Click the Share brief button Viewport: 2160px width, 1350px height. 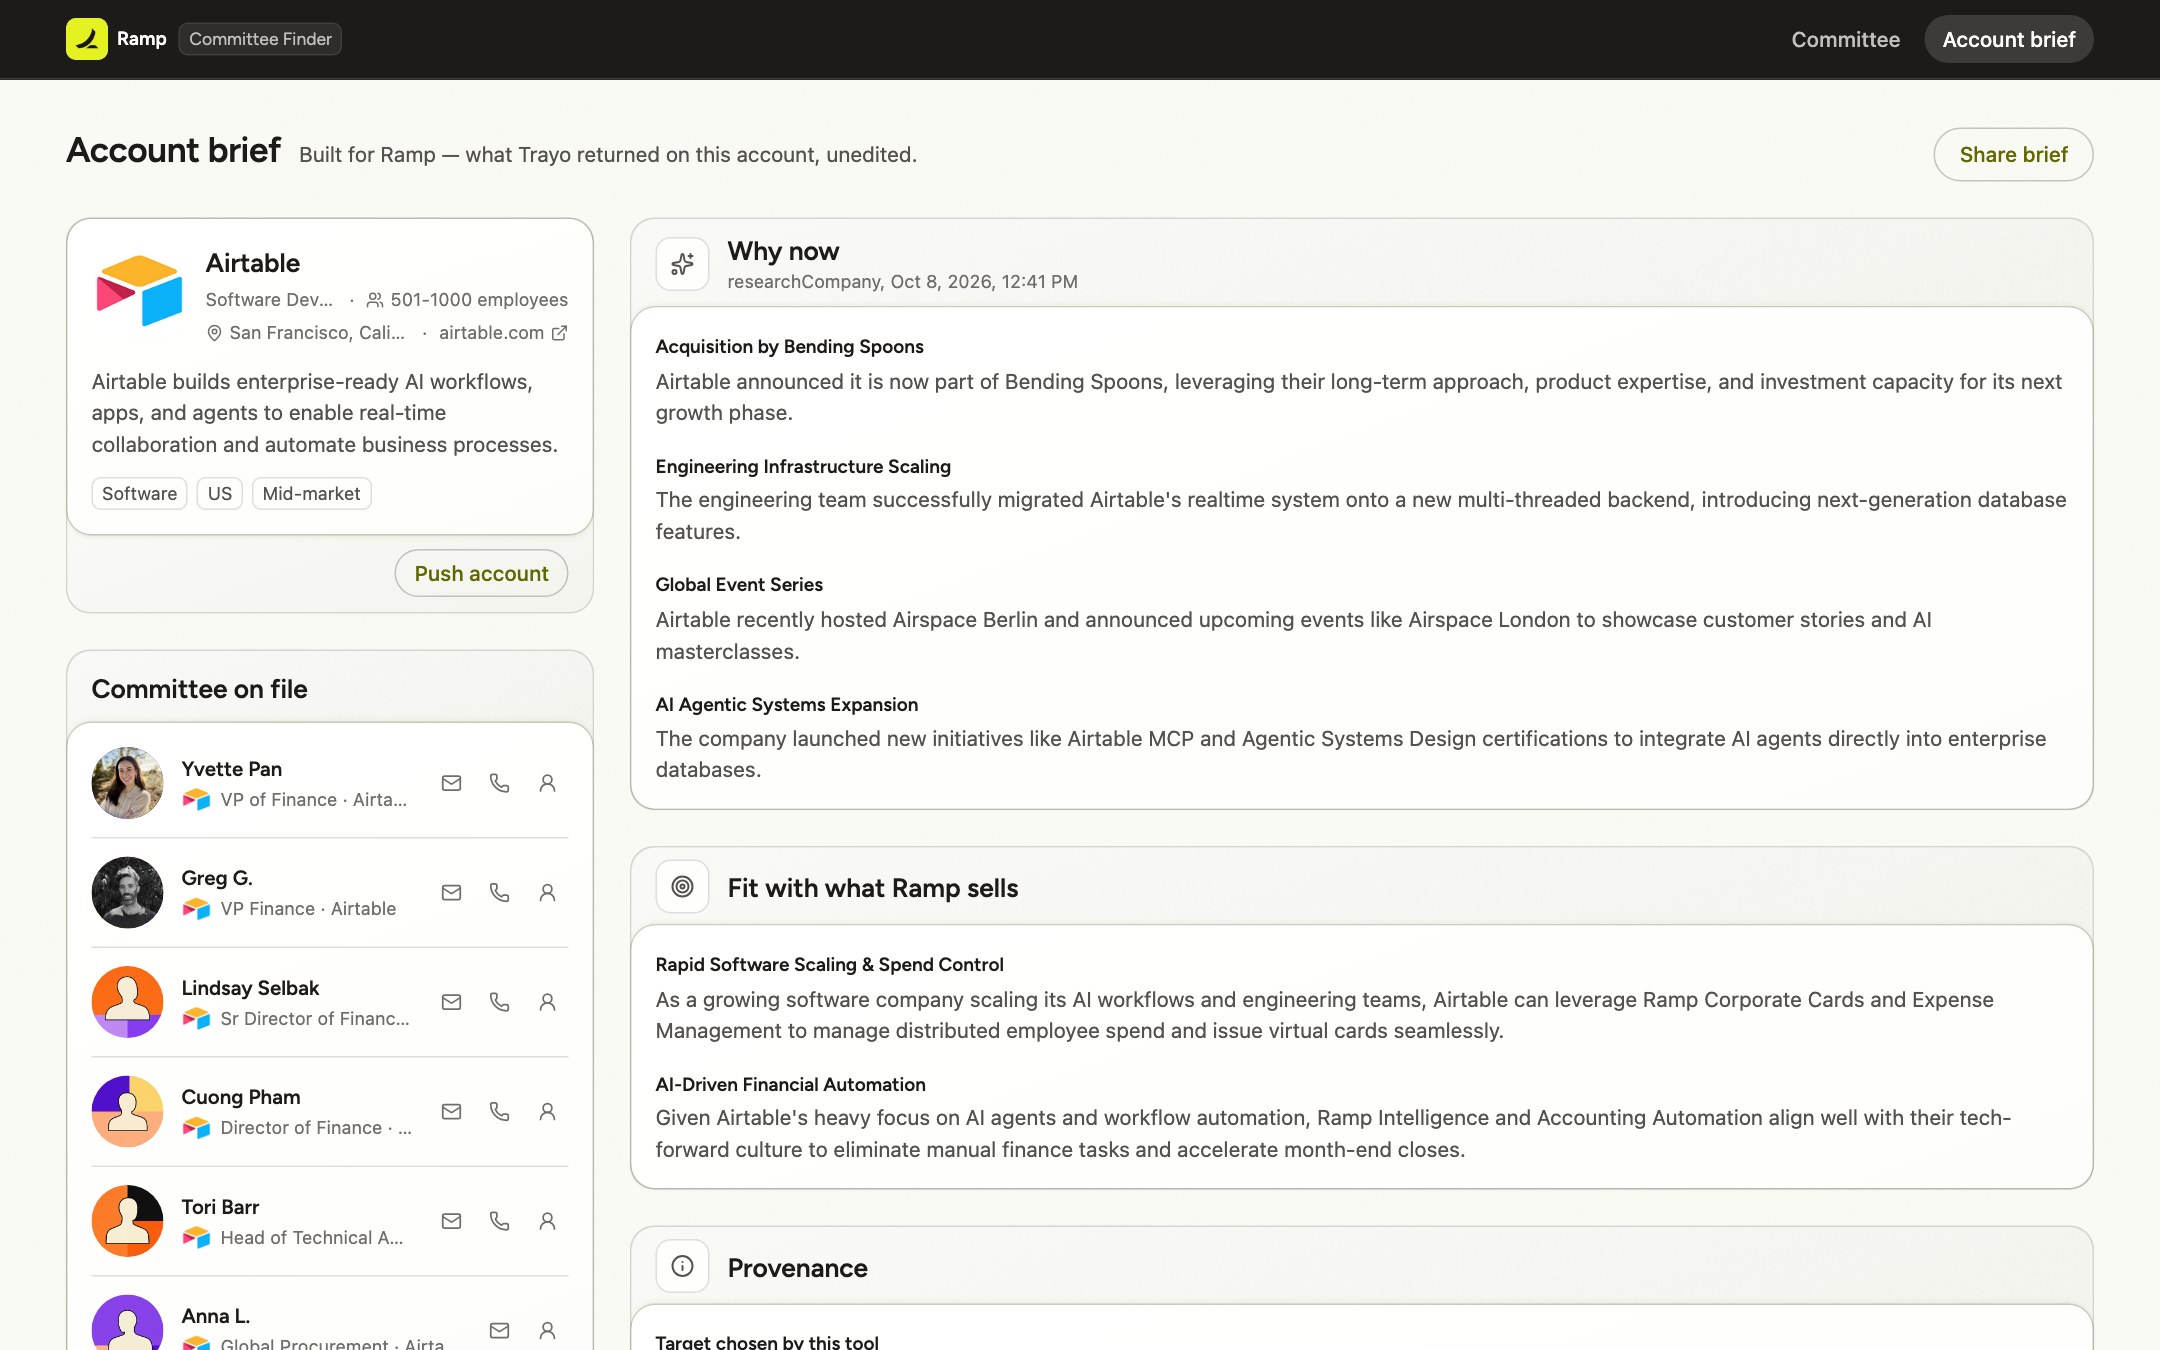pyautogui.click(x=2013, y=154)
